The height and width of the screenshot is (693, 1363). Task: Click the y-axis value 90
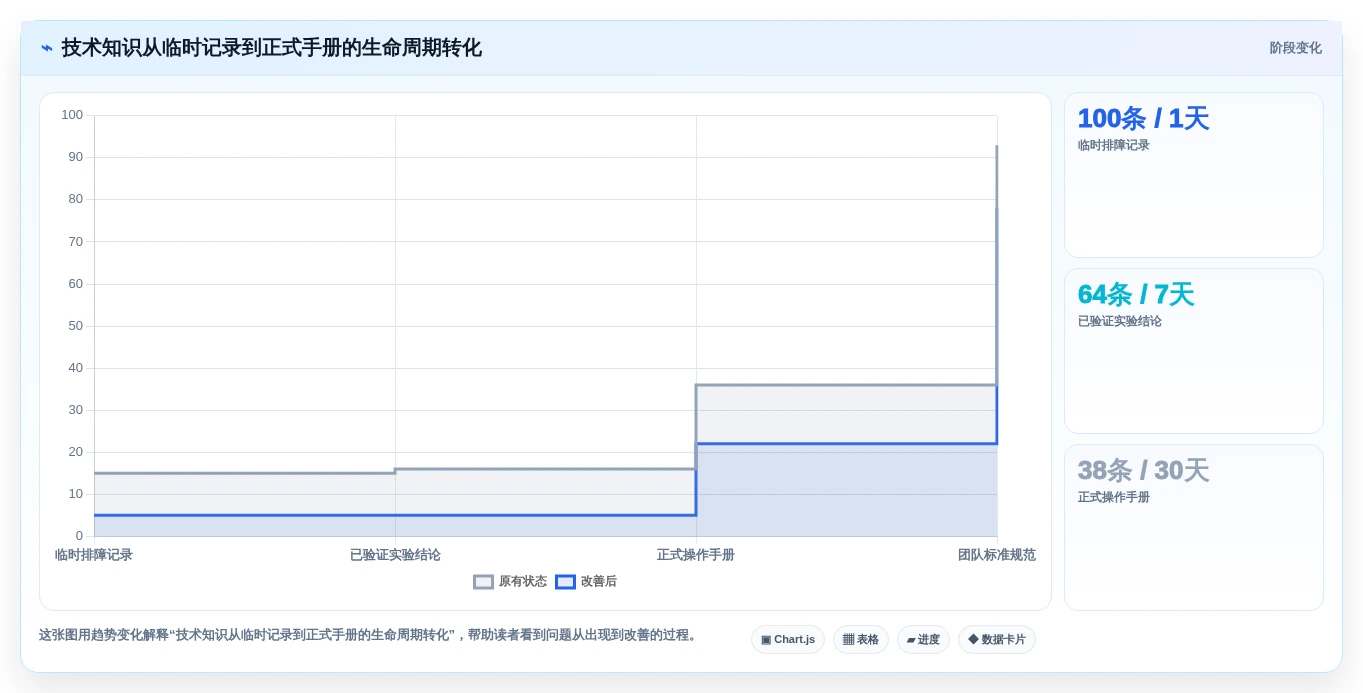coord(75,157)
